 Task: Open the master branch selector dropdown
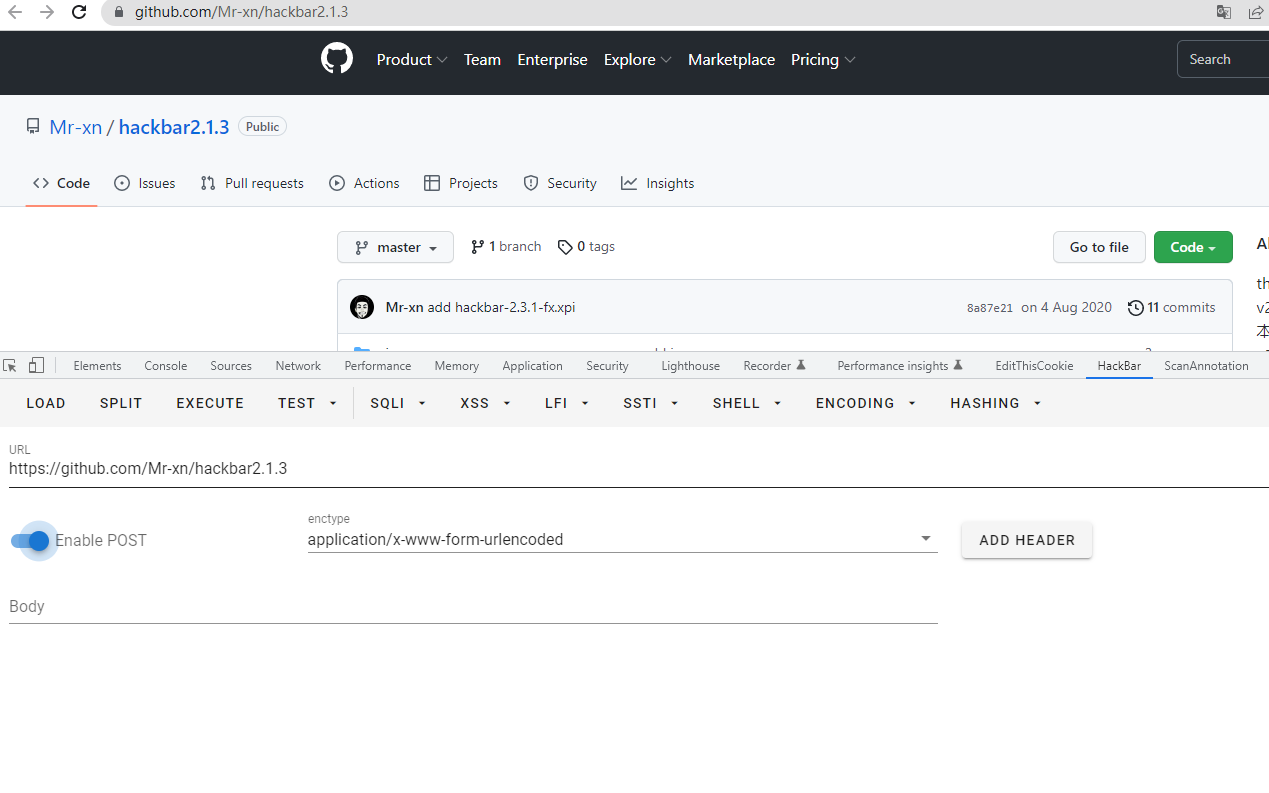(395, 247)
